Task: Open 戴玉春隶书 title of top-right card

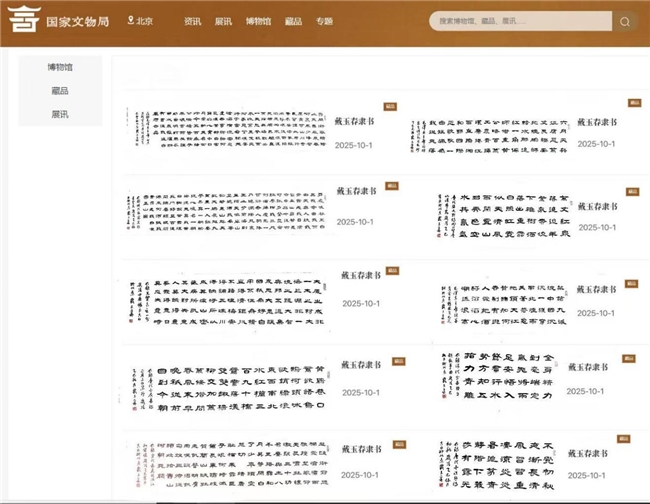Action: pyautogui.click(x=599, y=124)
